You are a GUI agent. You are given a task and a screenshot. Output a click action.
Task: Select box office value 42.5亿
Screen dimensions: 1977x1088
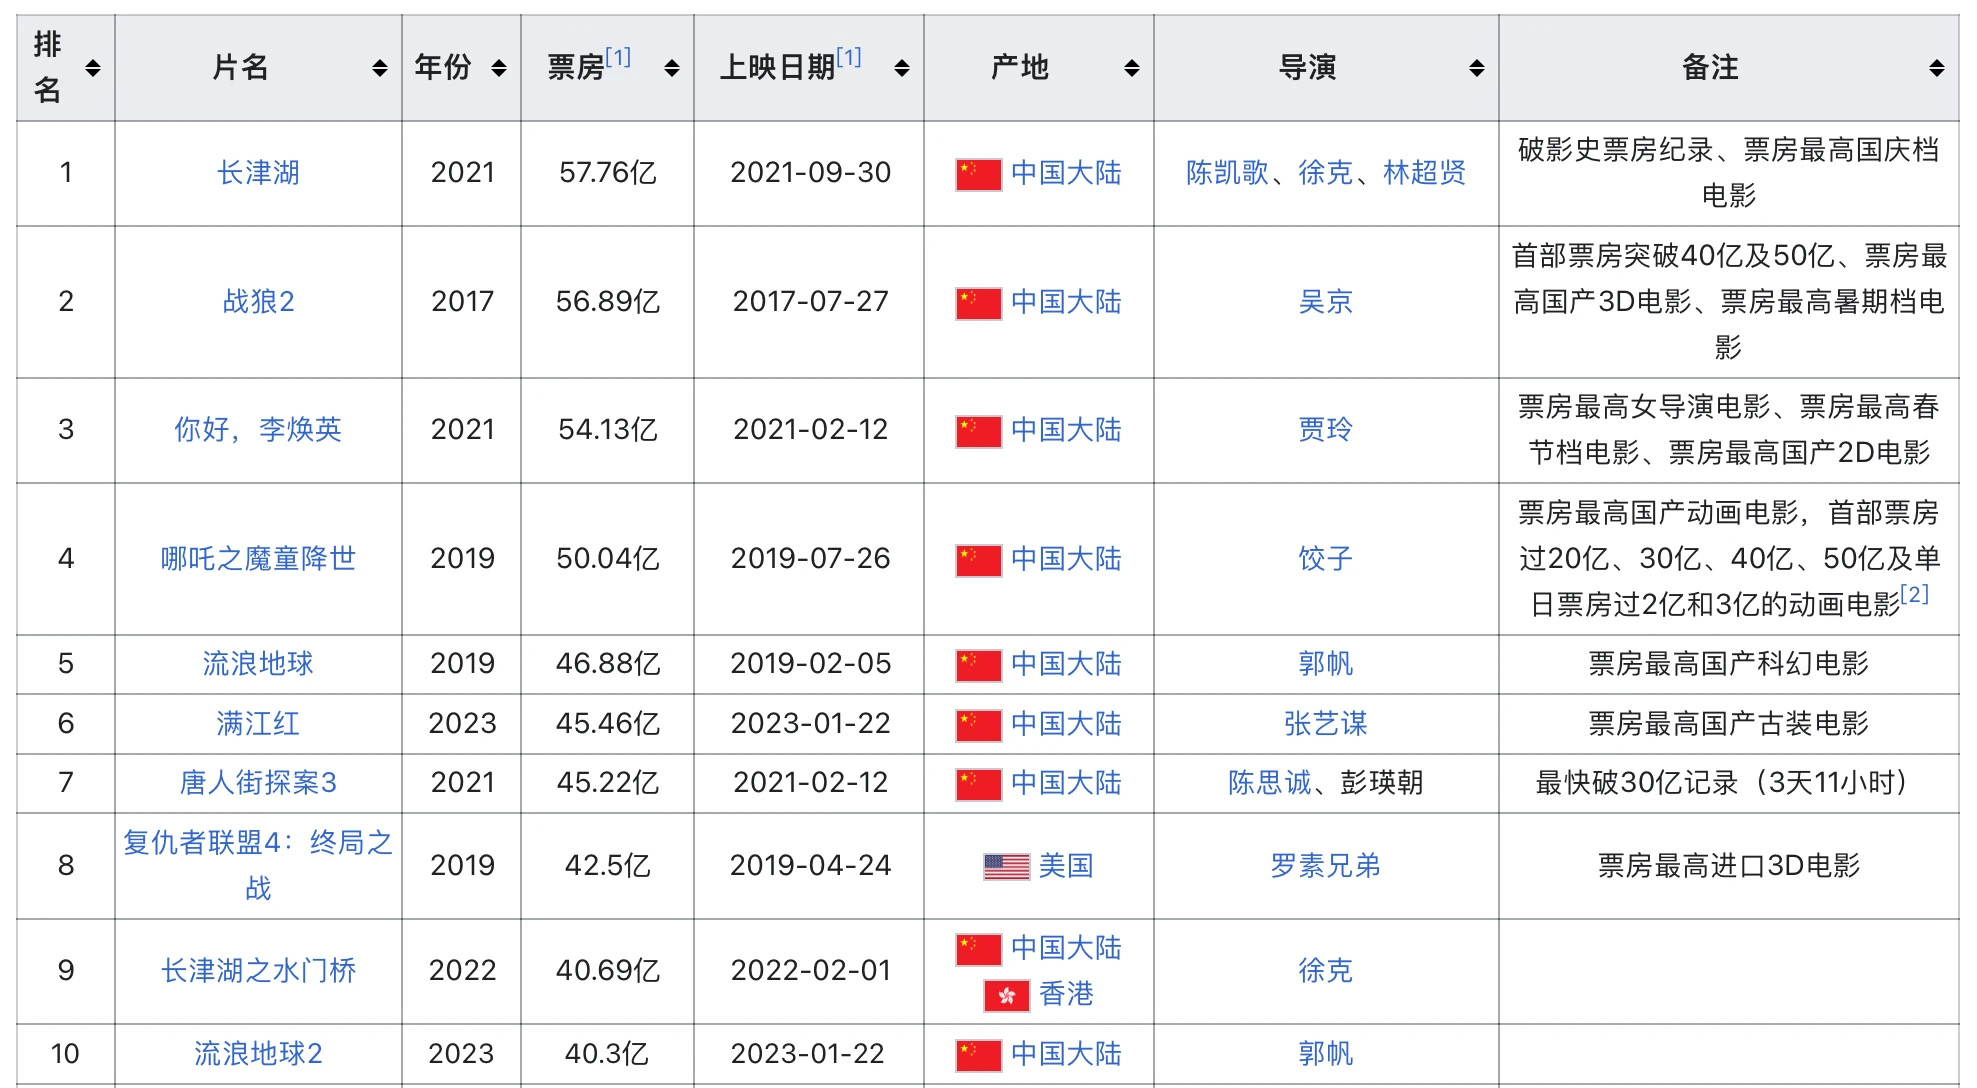608,865
